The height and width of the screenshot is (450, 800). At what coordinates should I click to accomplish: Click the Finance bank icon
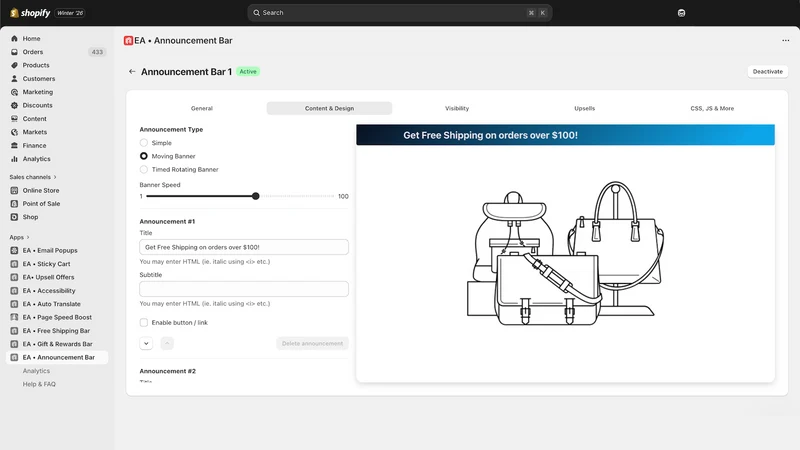(x=14, y=145)
